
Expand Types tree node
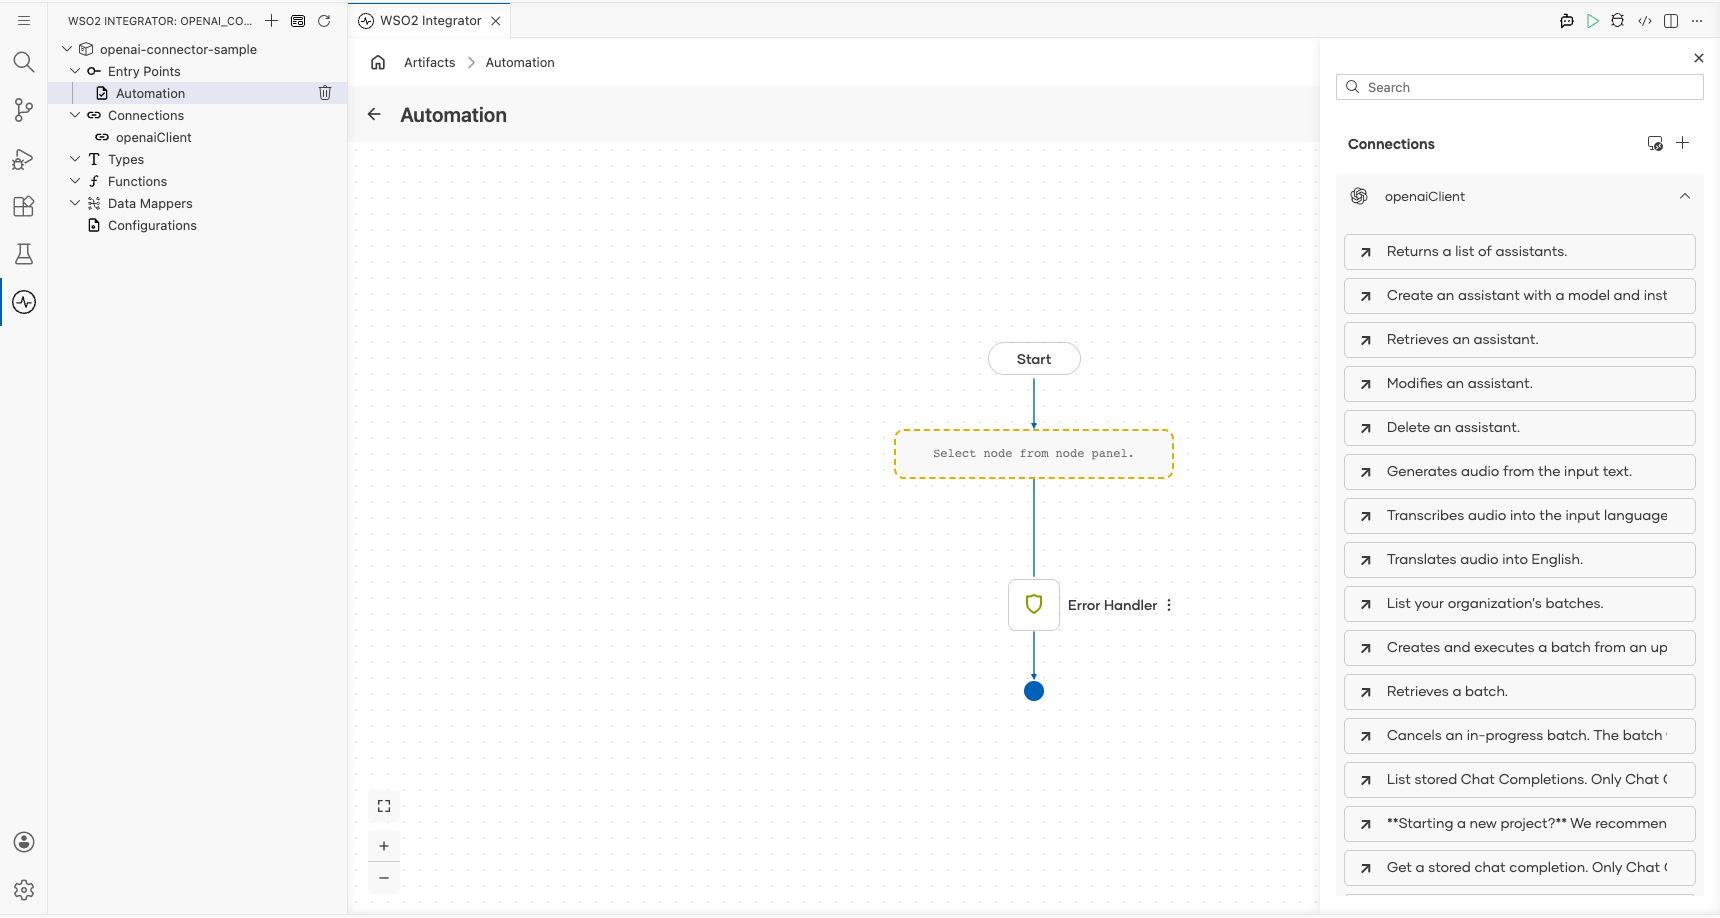coord(75,159)
